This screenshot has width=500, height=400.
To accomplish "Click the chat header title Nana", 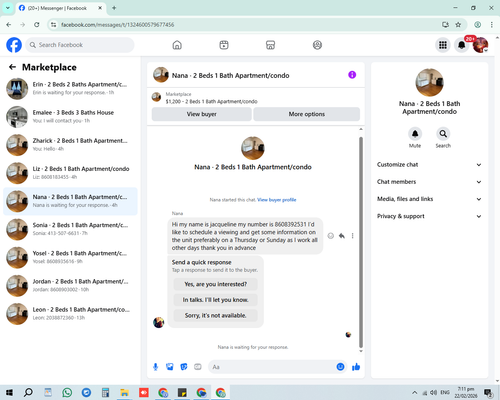I will click(230, 76).
